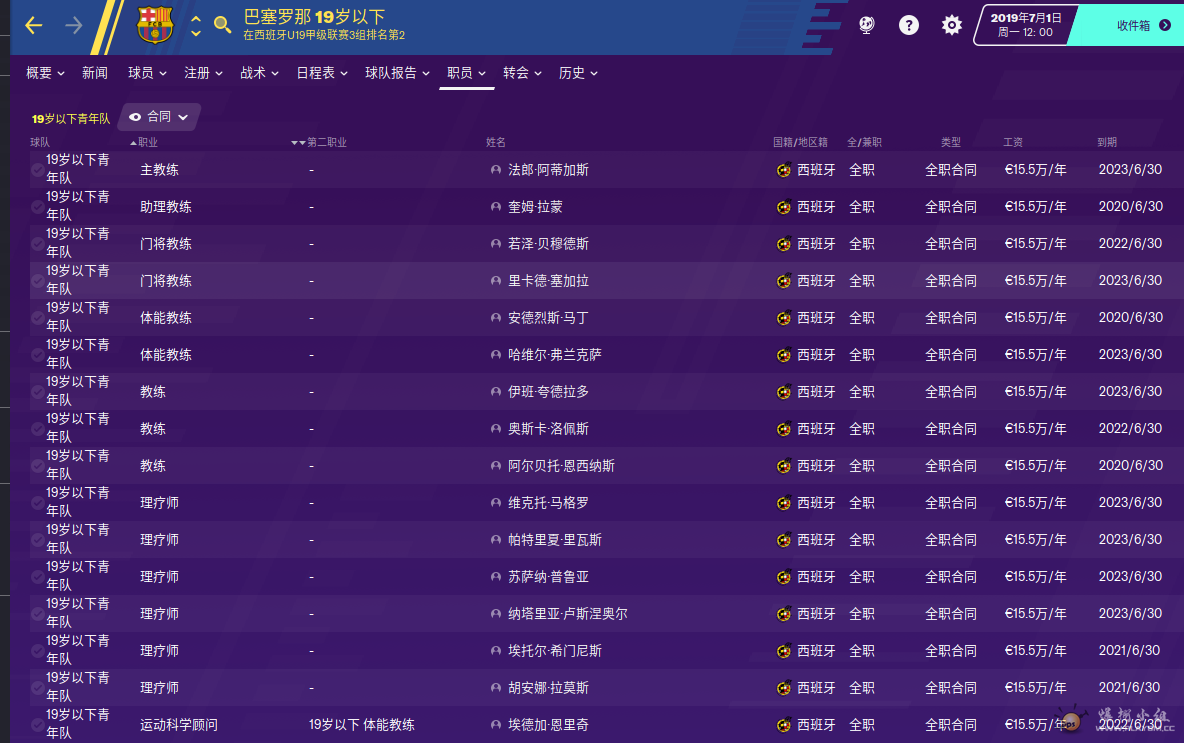Click 19岁以下 体能教练 second job cell

[362, 725]
